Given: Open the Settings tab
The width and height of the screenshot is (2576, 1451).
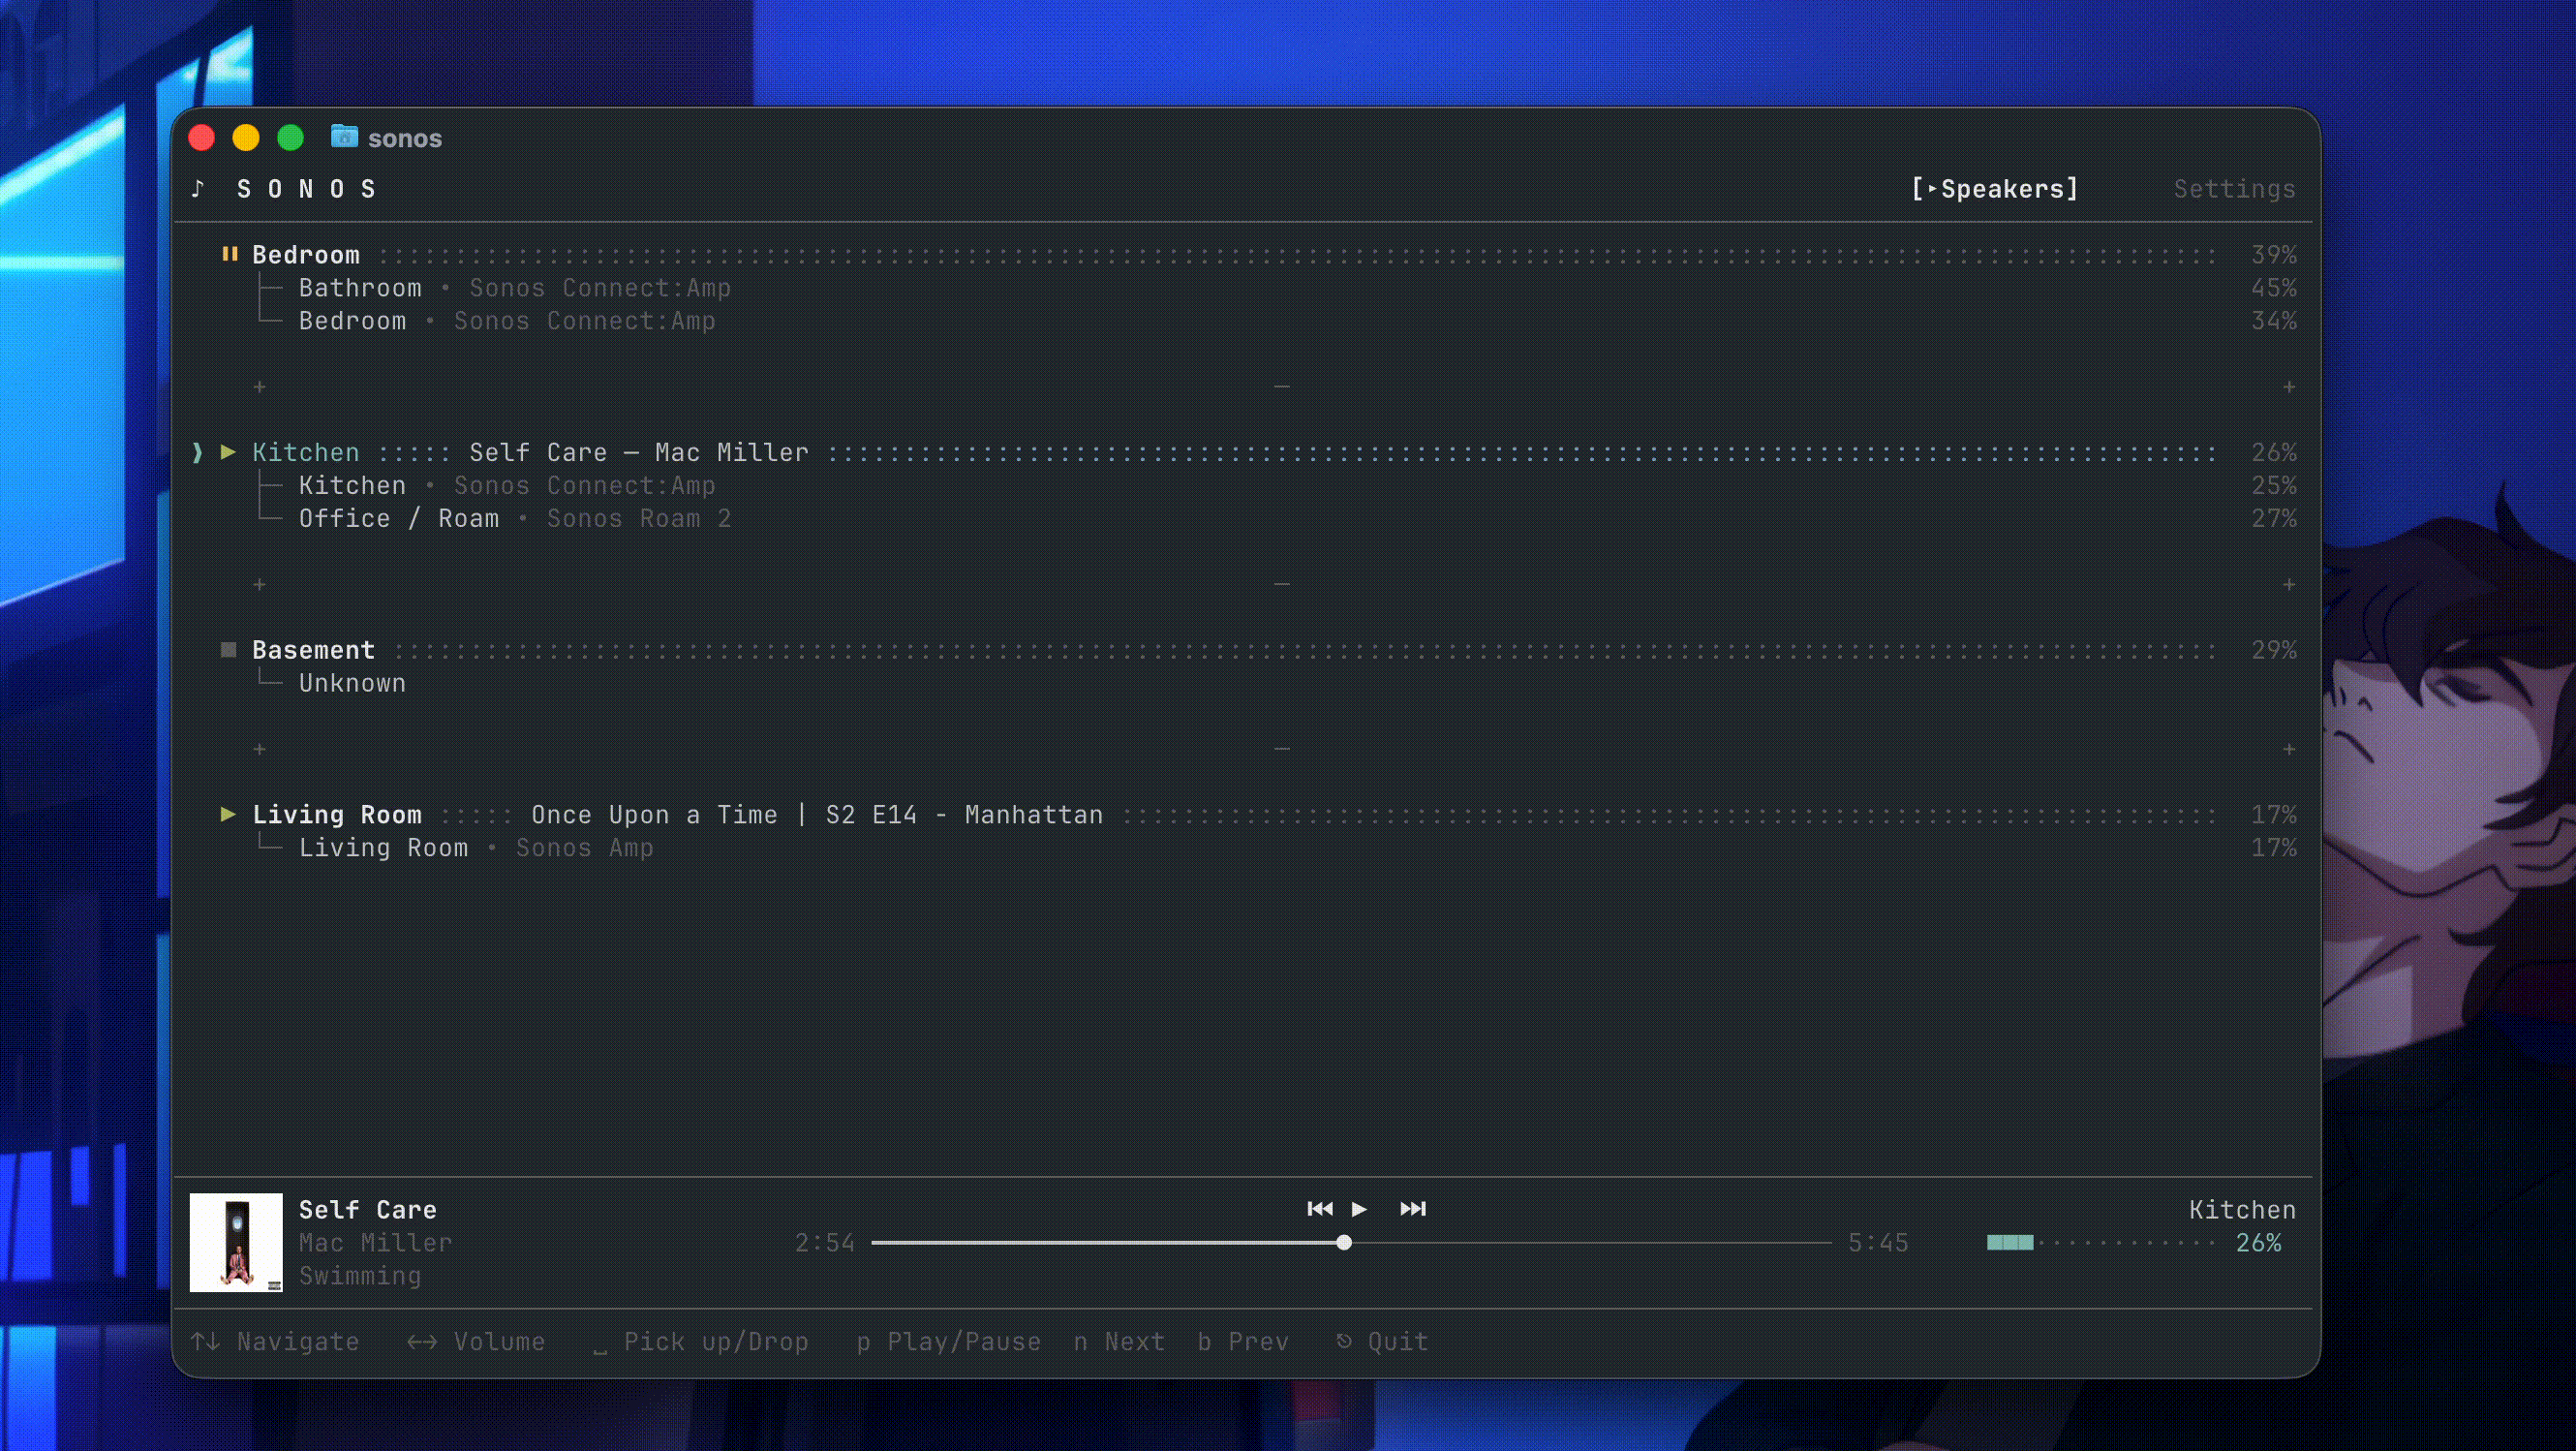Looking at the screenshot, I should tap(2234, 189).
